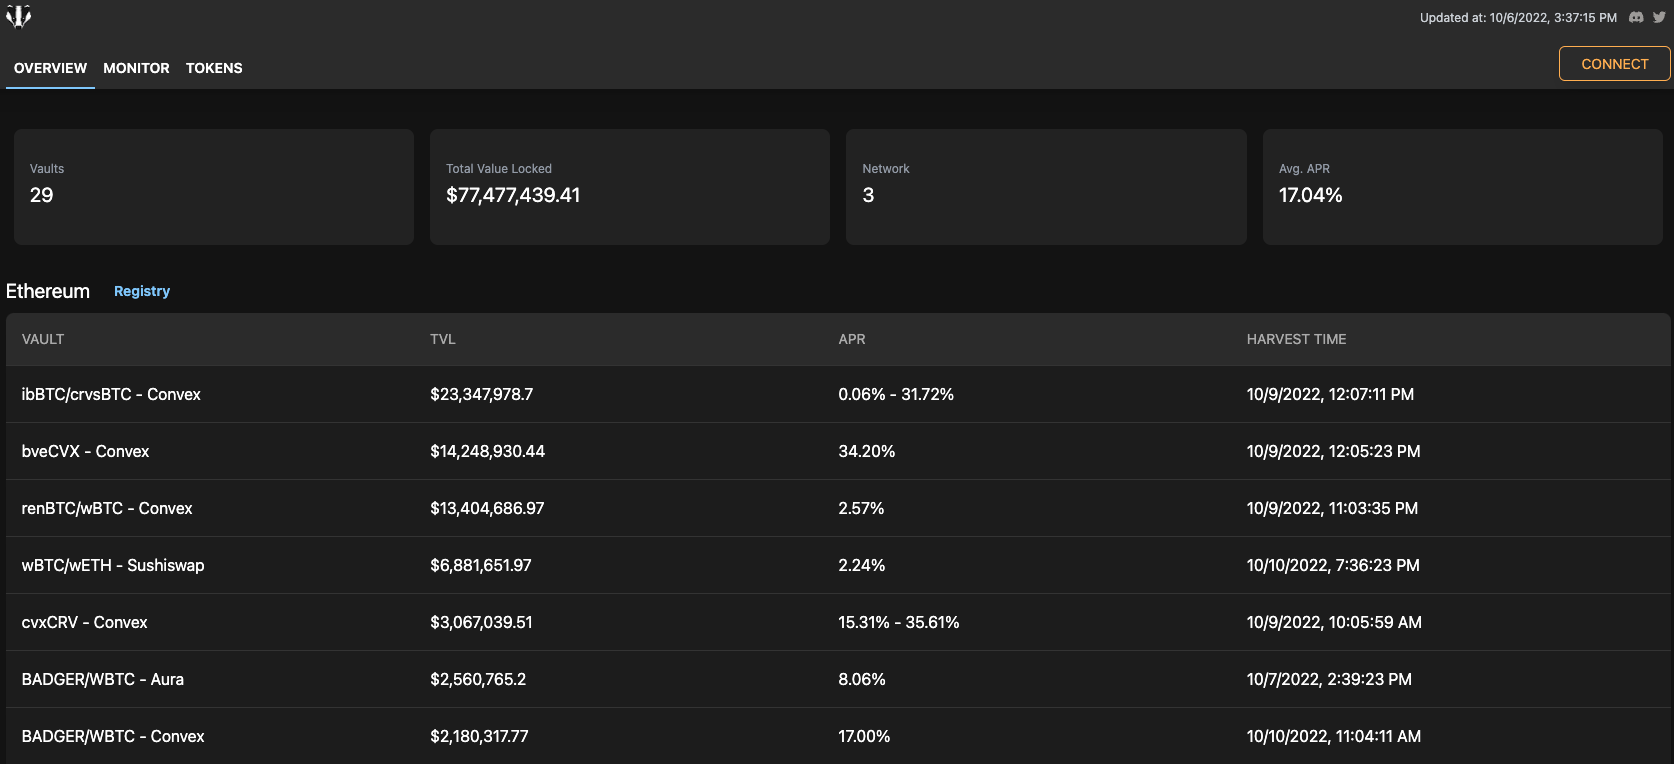The width and height of the screenshot is (1674, 764).
Task: Click the HARVEST TIME column header
Action: (1296, 339)
